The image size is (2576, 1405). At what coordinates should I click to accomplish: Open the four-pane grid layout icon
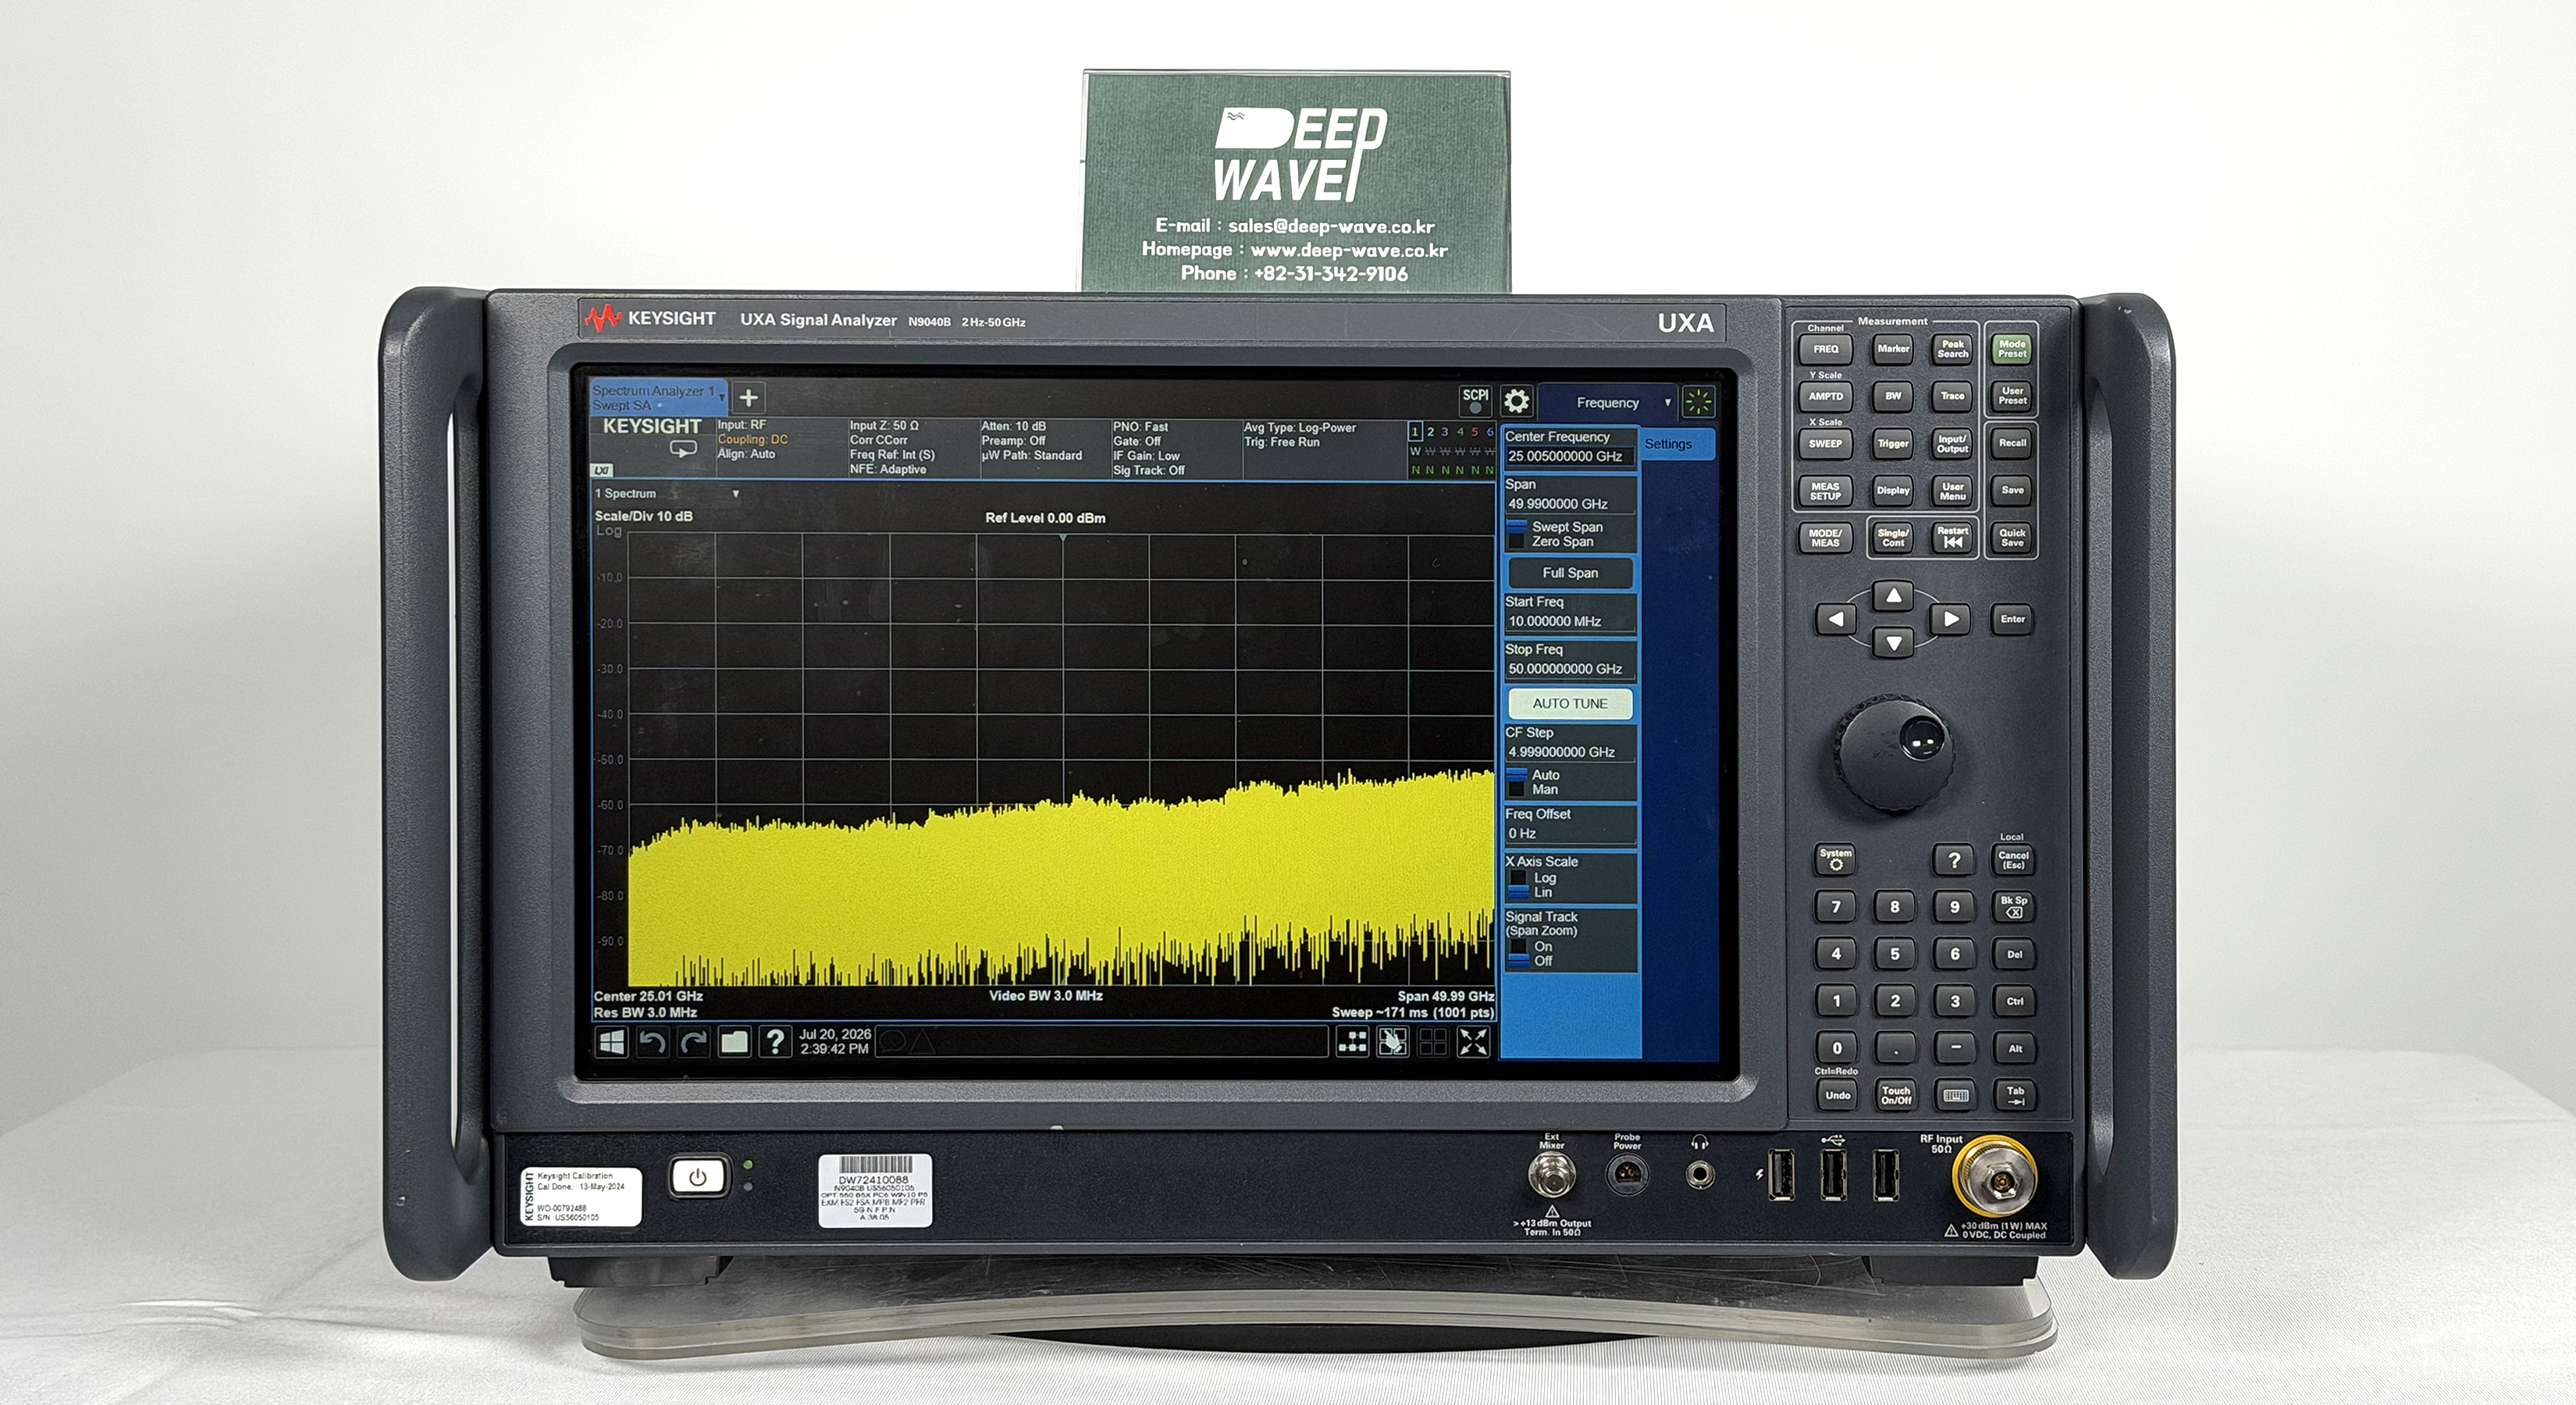[x=1432, y=1042]
